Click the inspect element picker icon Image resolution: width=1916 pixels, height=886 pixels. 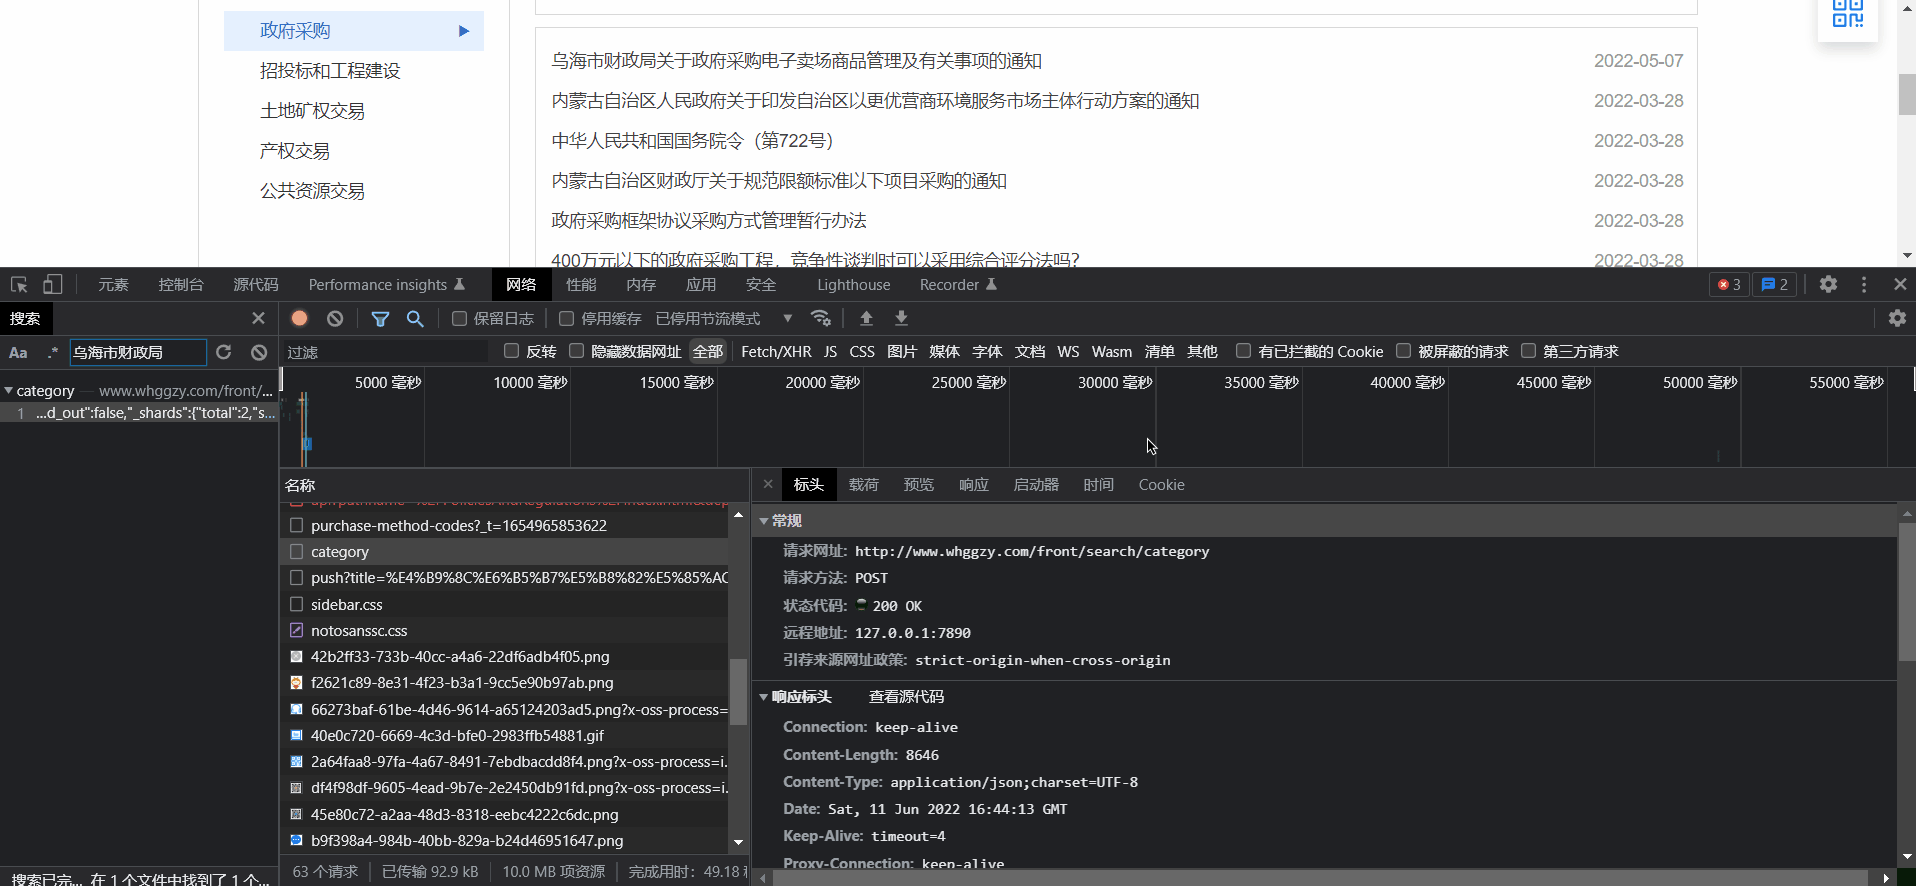(19, 285)
